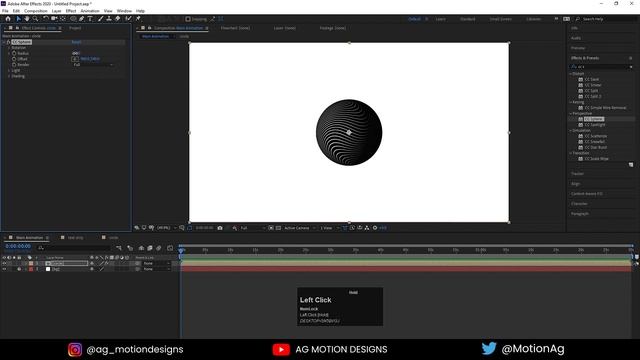
Task: Select the Unified Camera tool
Action: click(x=54, y=19)
